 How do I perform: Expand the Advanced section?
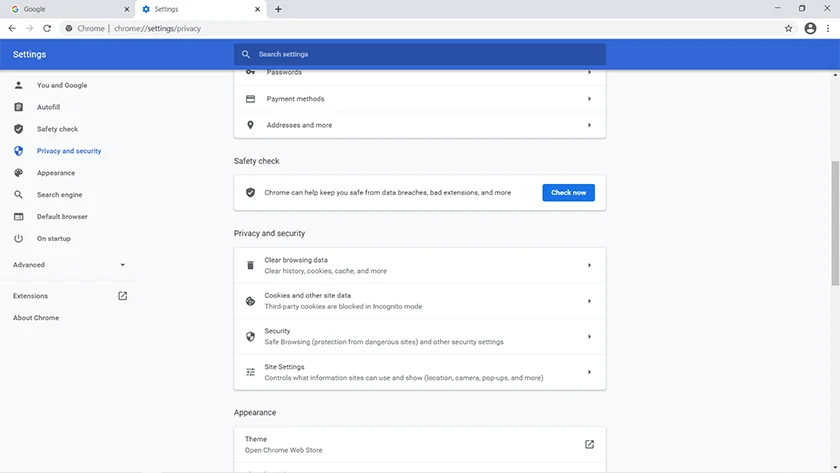click(69, 265)
